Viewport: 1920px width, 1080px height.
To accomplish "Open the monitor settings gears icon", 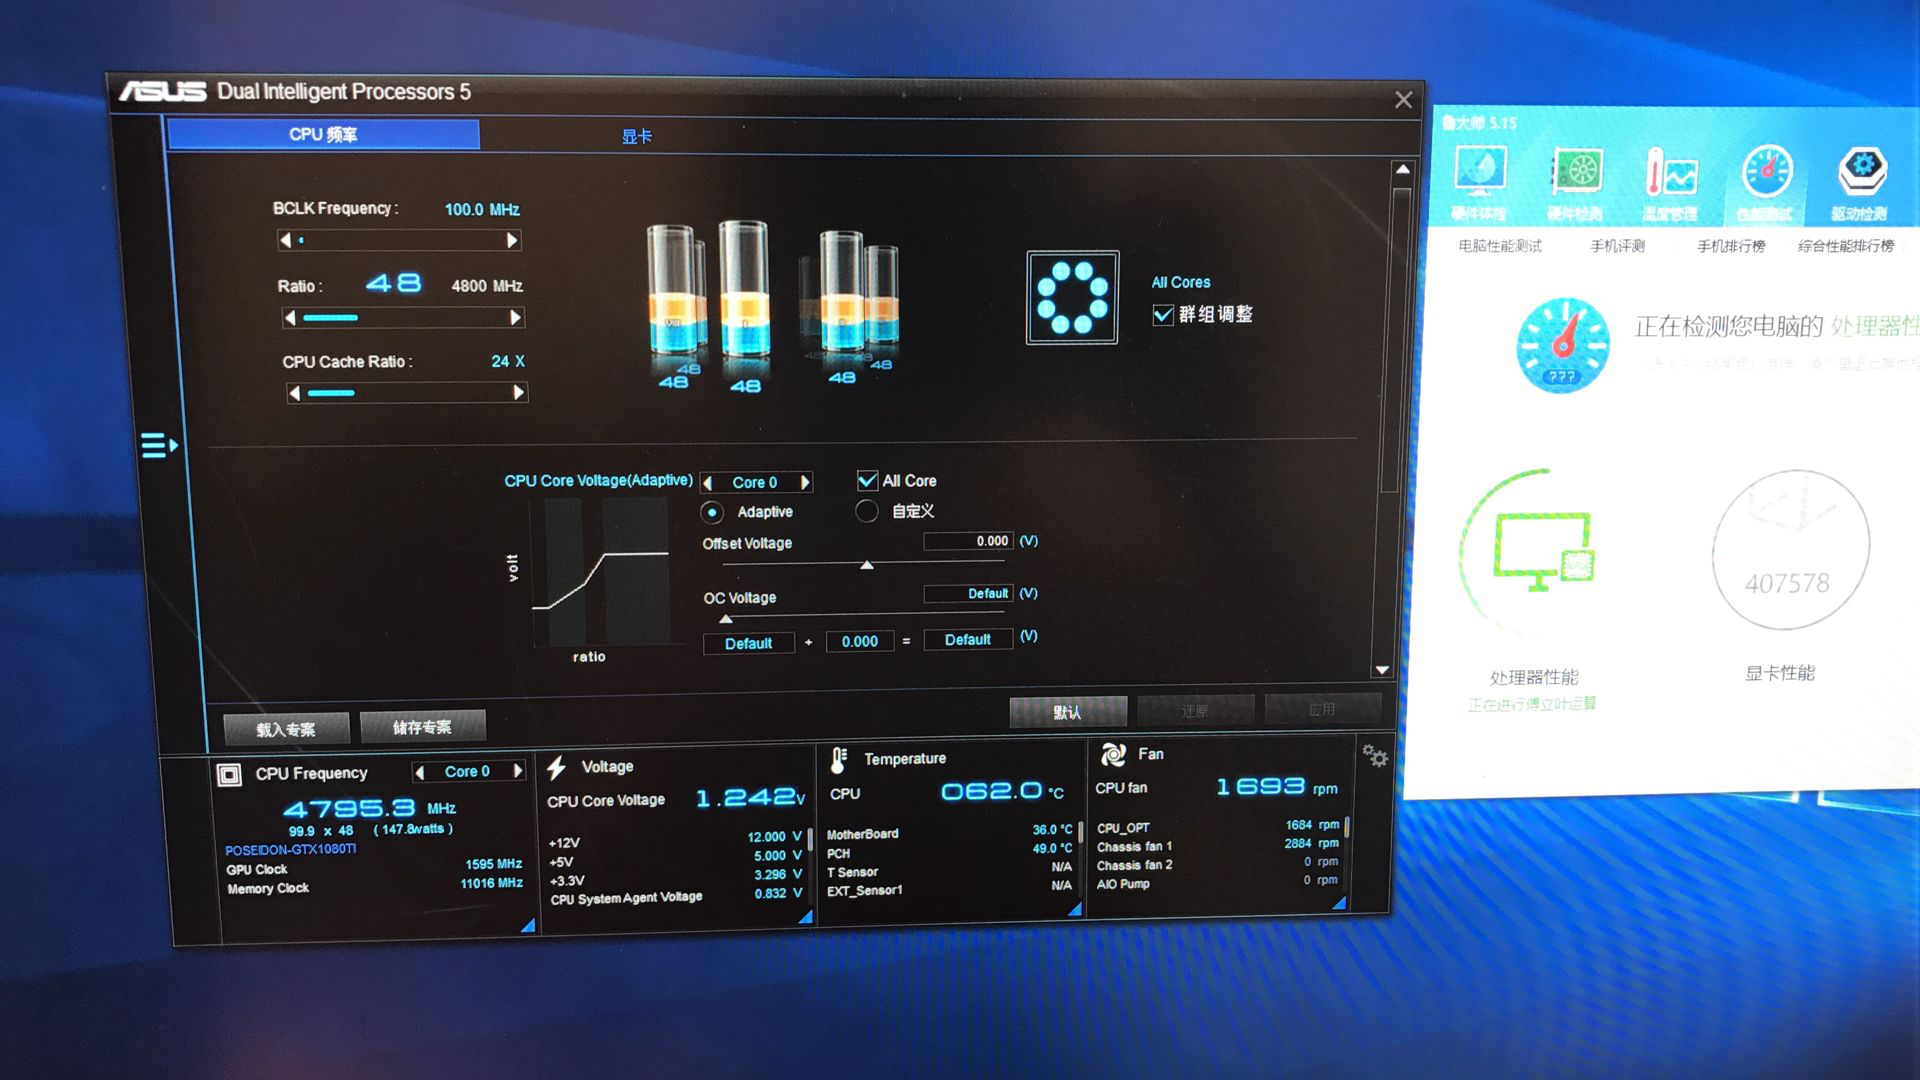I will tap(1375, 756).
